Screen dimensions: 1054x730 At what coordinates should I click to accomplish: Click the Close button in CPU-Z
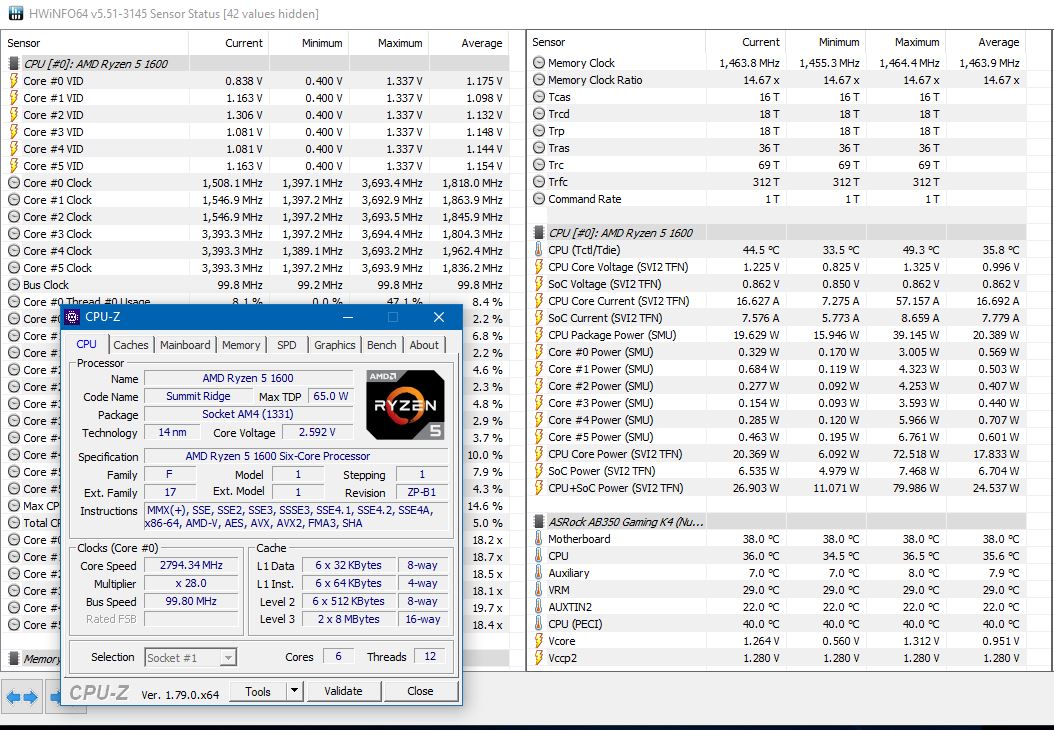click(x=420, y=691)
